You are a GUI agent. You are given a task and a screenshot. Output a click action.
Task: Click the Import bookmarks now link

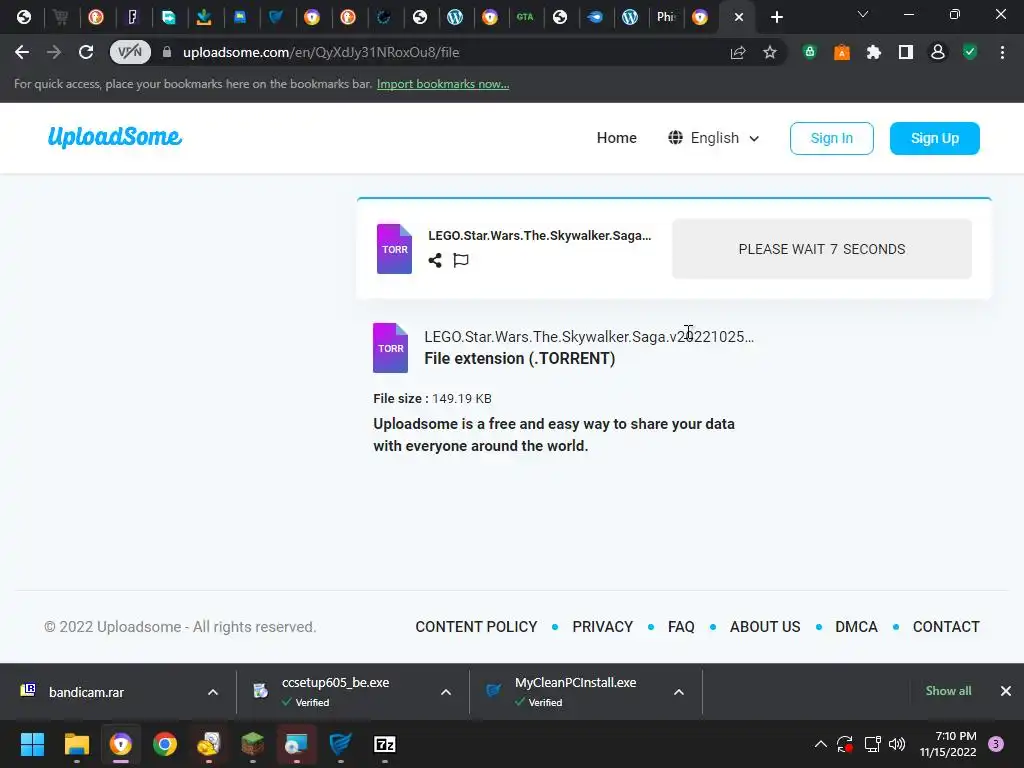[x=443, y=84]
